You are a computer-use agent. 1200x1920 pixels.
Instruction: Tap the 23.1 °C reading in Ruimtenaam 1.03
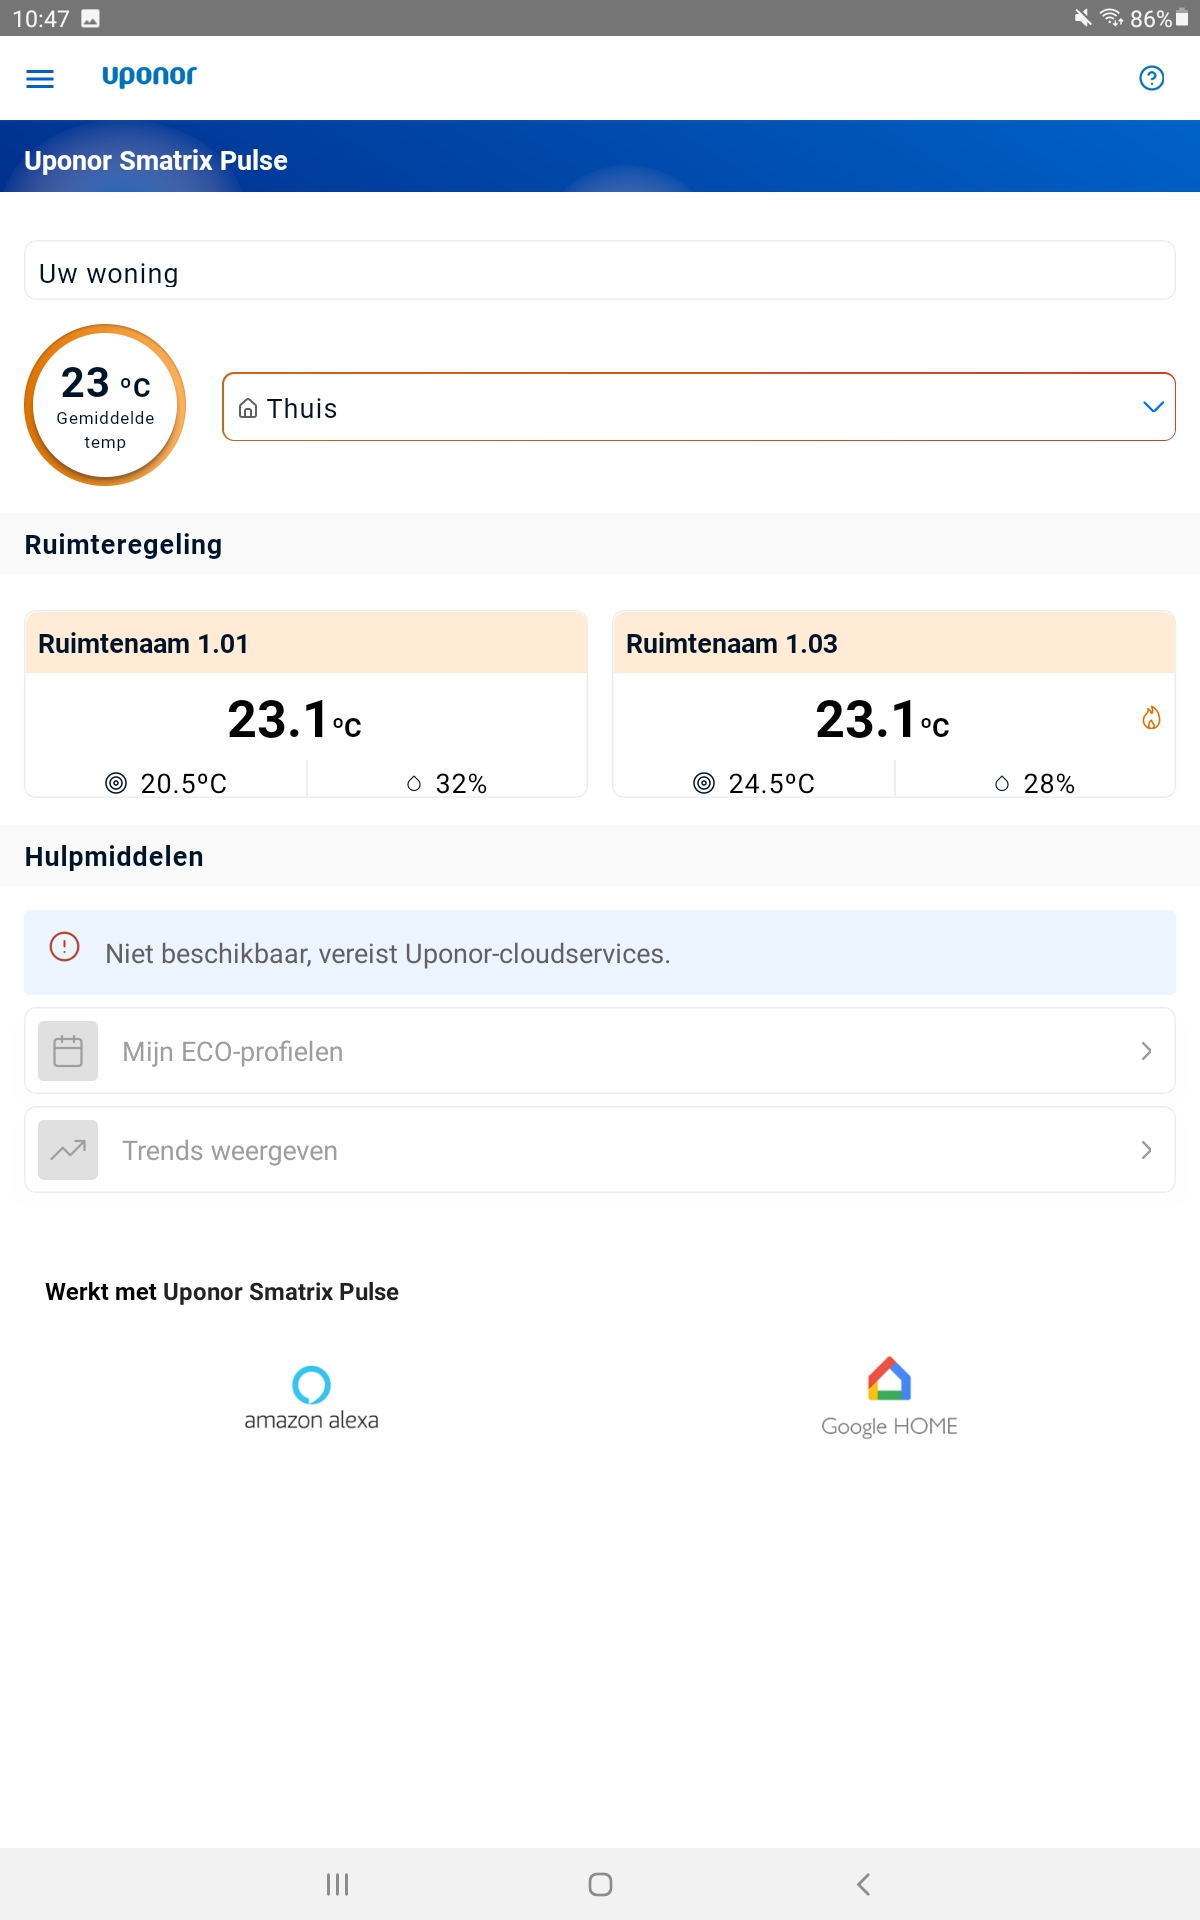click(x=882, y=720)
